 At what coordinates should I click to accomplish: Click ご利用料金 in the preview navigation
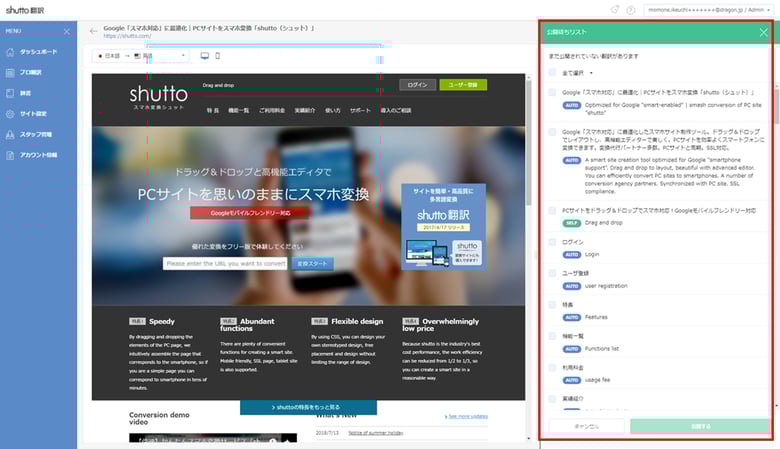(x=272, y=110)
